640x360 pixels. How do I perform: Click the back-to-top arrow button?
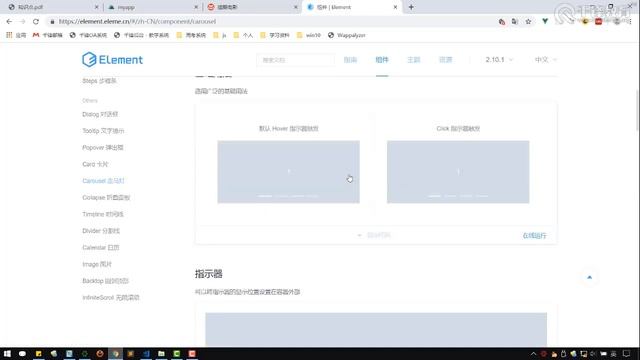tap(589, 277)
